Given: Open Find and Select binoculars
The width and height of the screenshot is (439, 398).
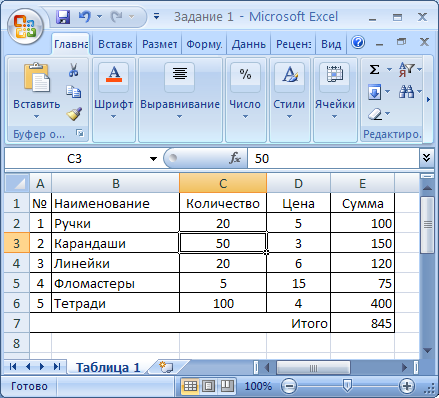Looking at the screenshot, I should pos(407,91).
